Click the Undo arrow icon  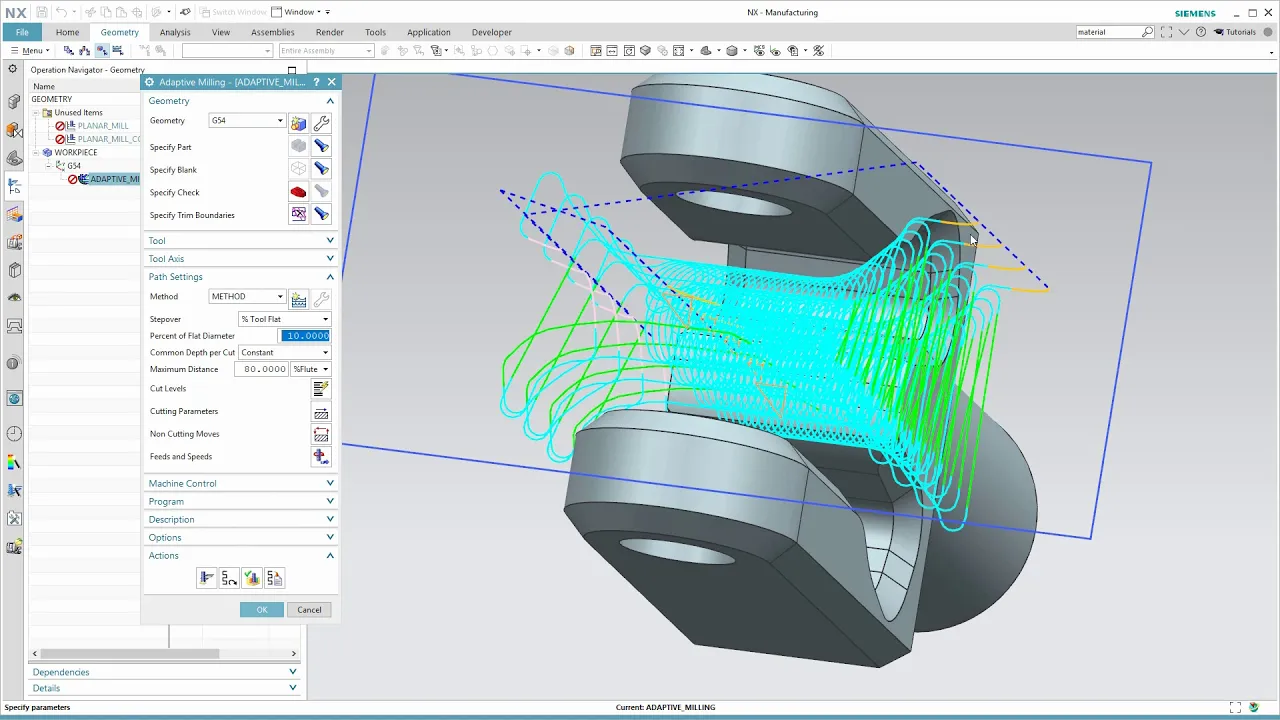click(x=62, y=12)
